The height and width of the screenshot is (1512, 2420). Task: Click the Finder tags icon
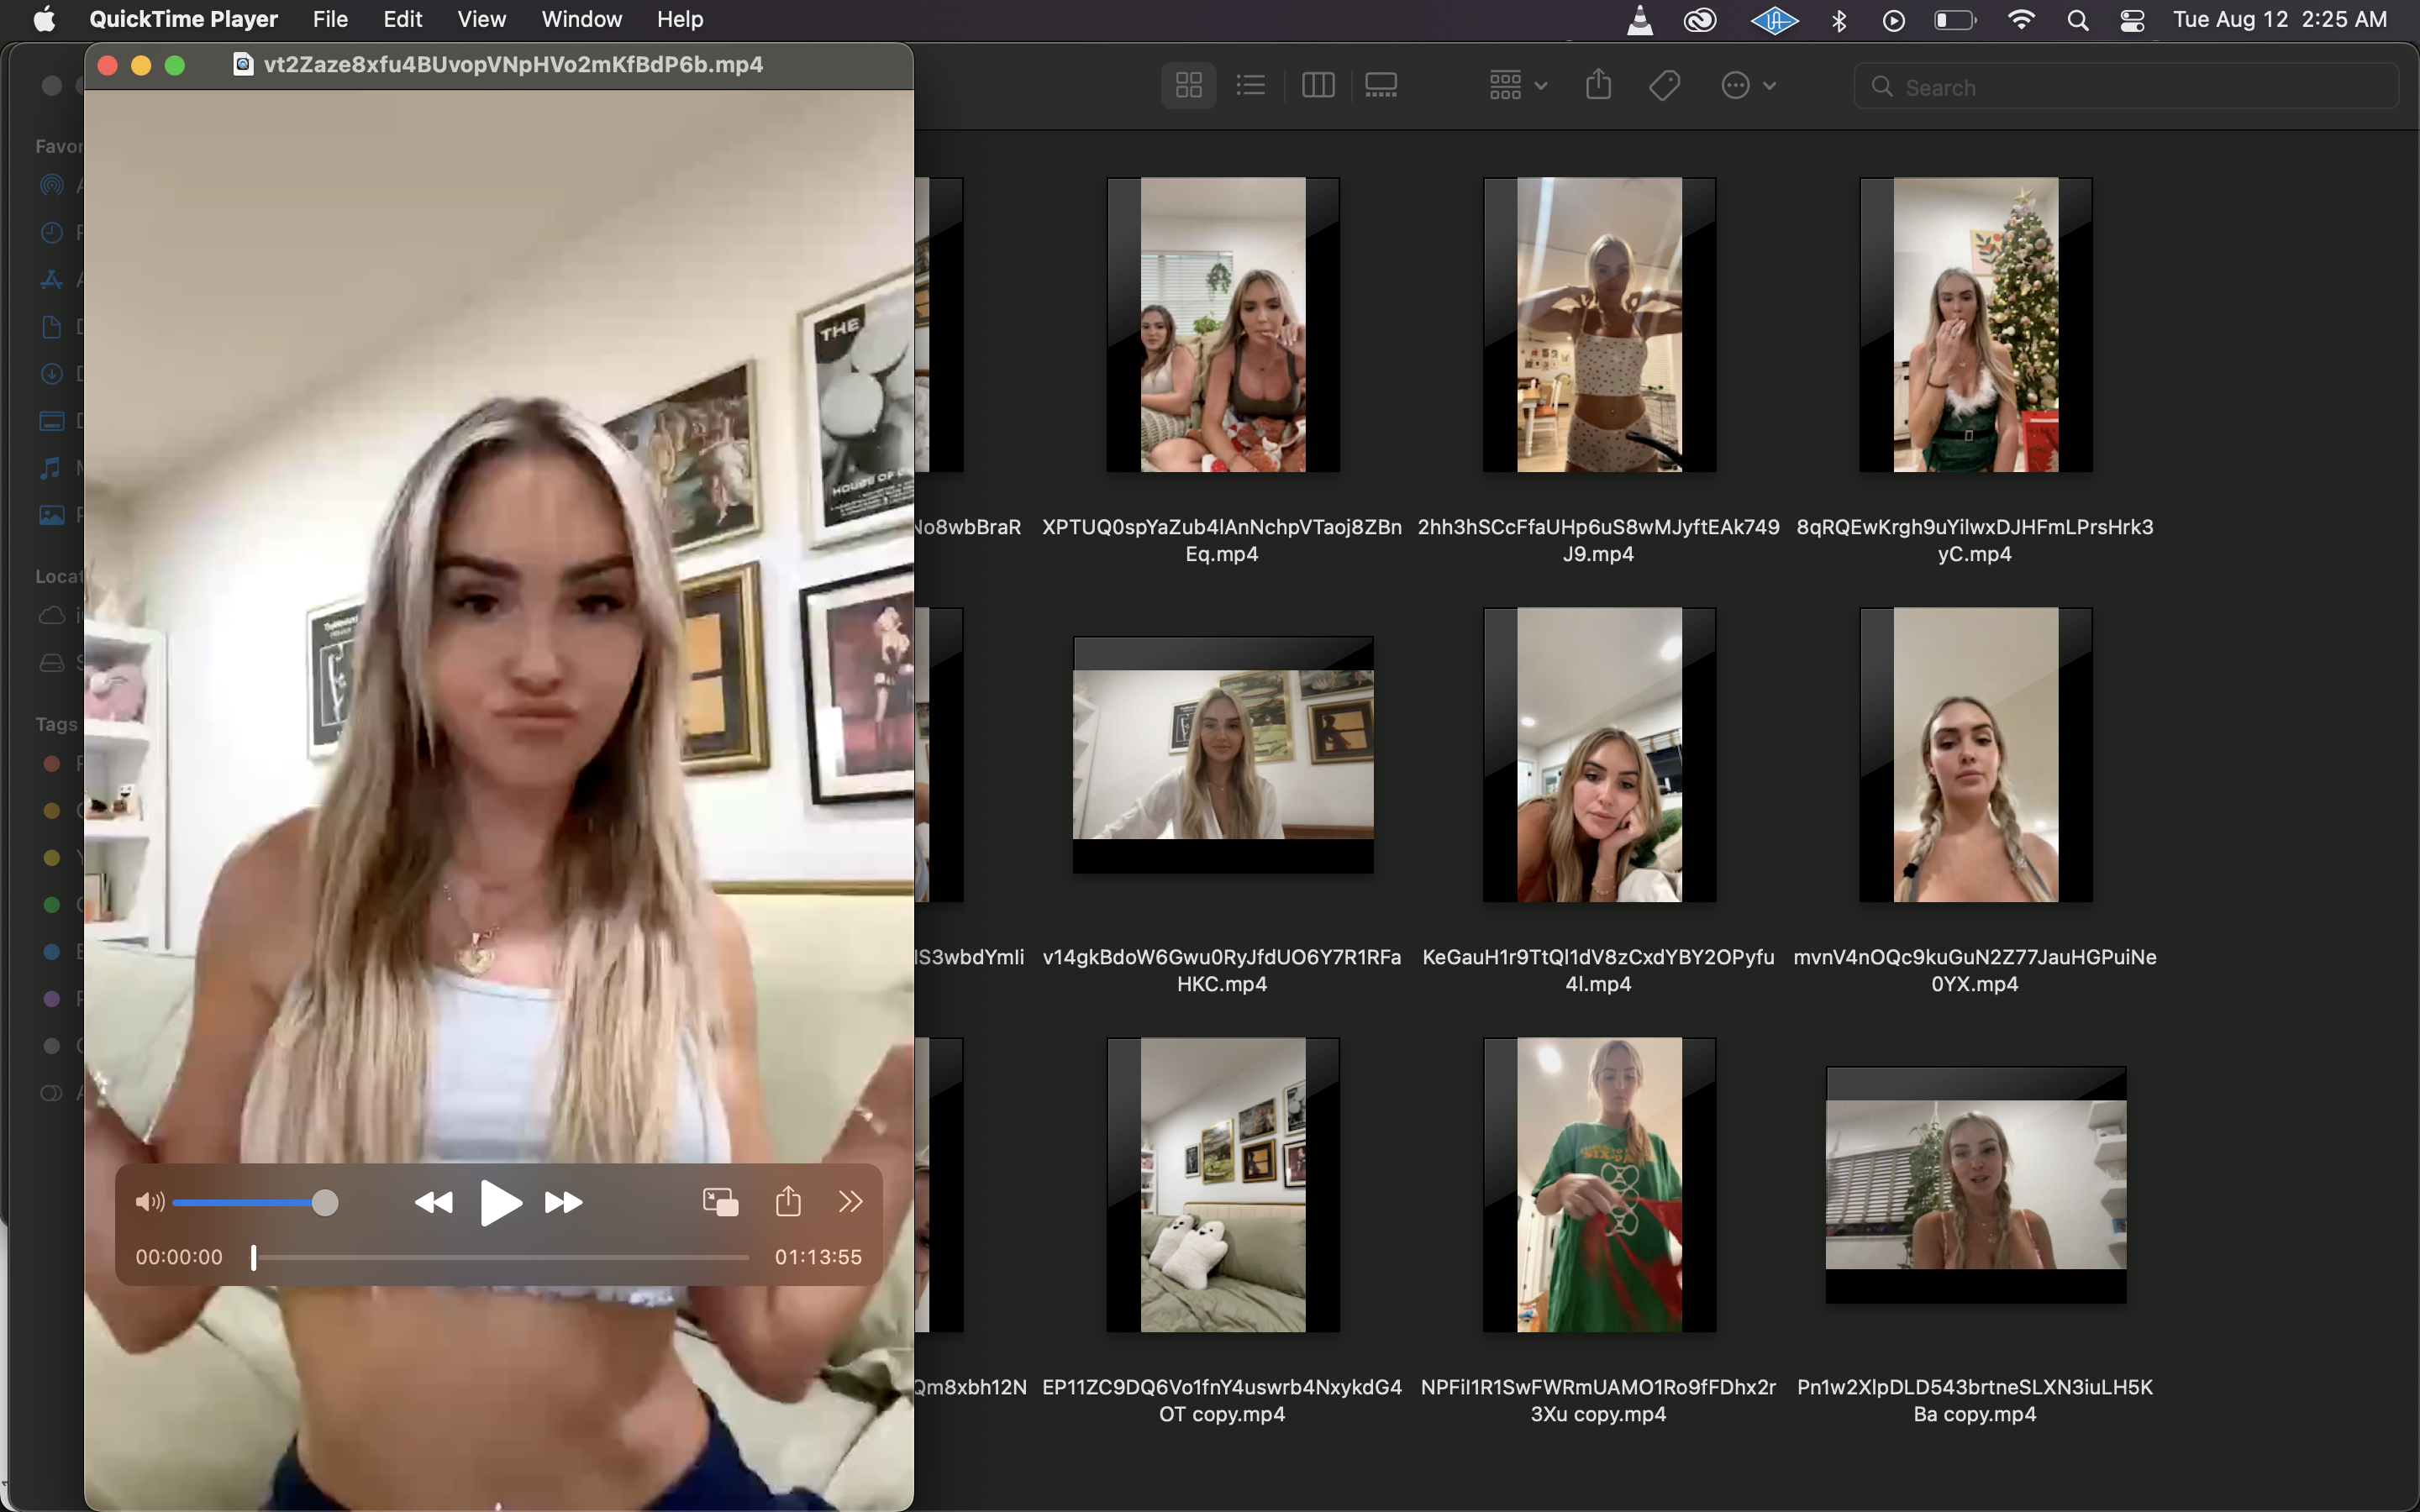coord(1664,86)
